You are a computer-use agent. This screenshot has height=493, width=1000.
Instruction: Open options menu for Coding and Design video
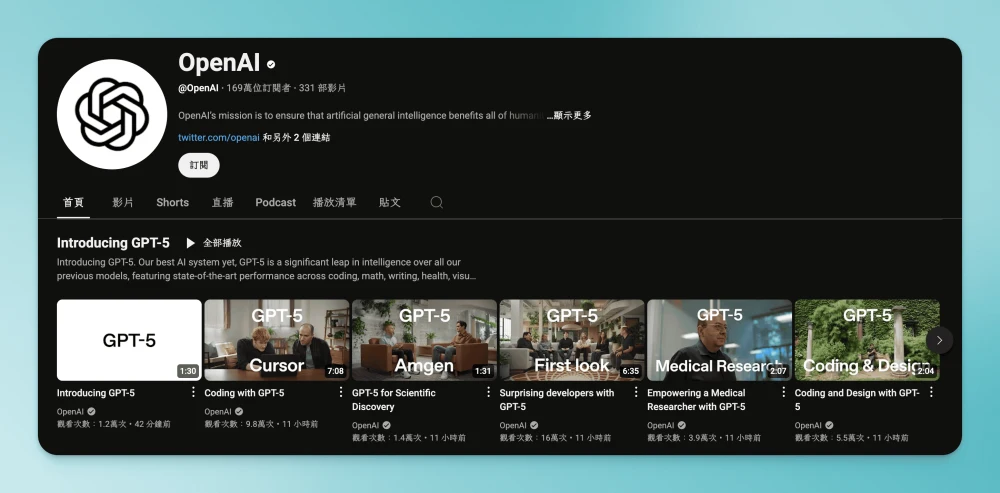click(x=931, y=392)
